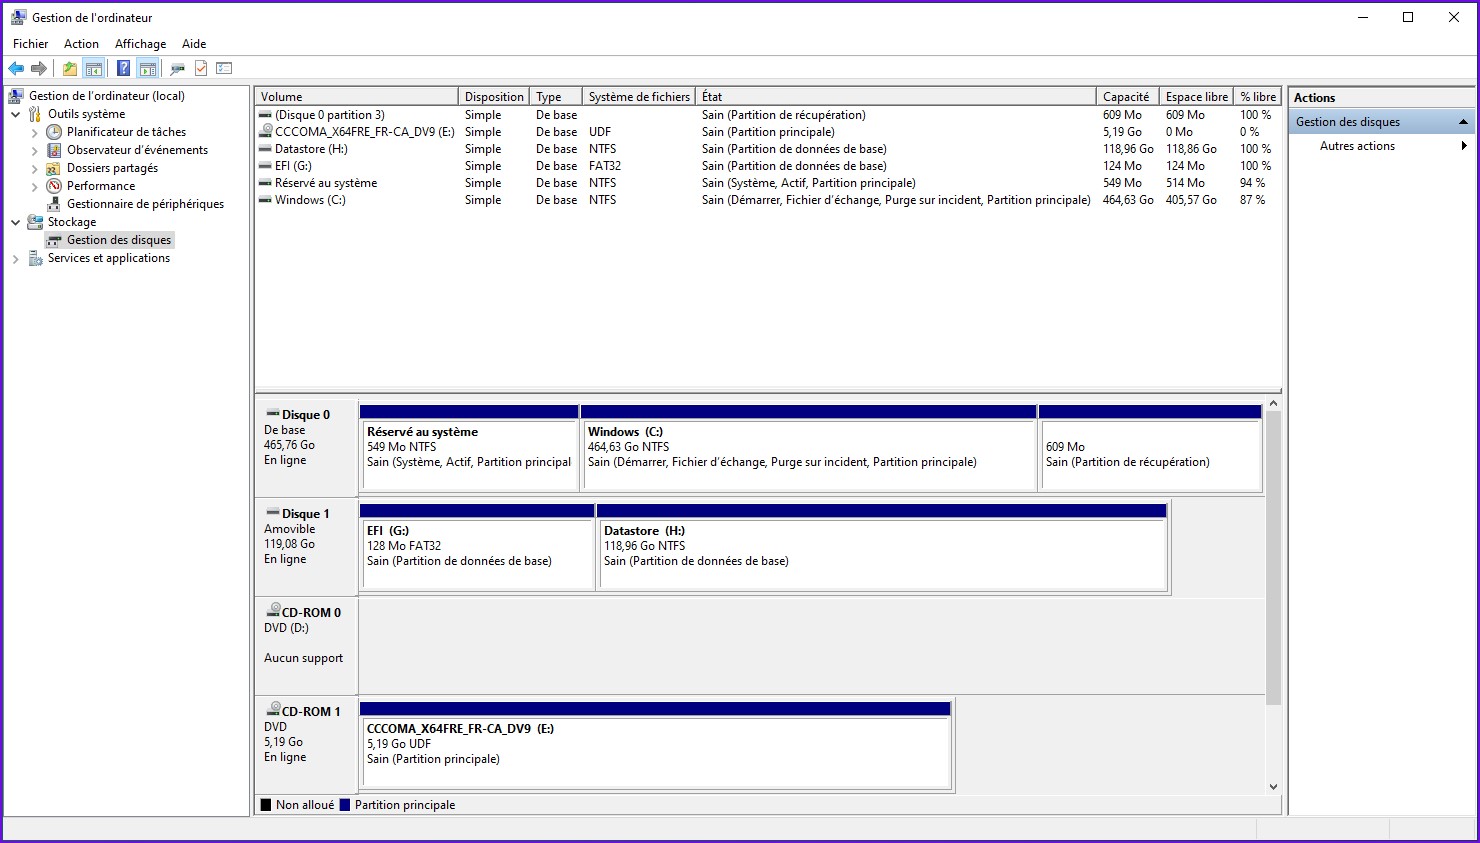Expand the Observateur d'événements node
Screen dimensions: 1480x843
click(35, 150)
